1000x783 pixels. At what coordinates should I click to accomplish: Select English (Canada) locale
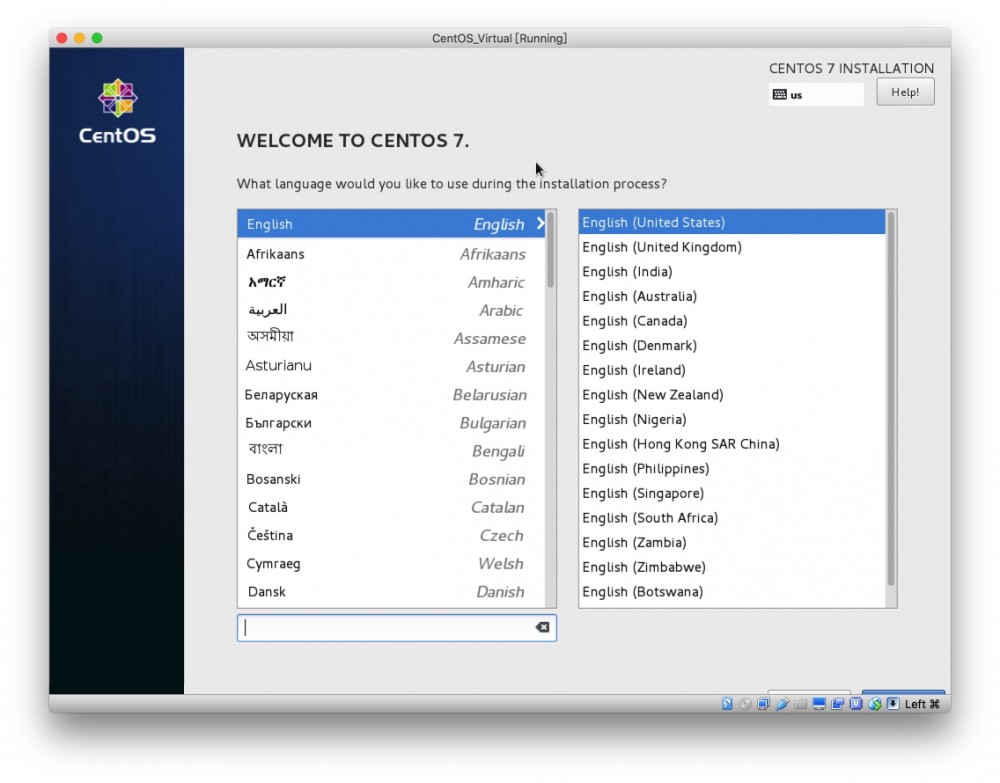(x=732, y=321)
